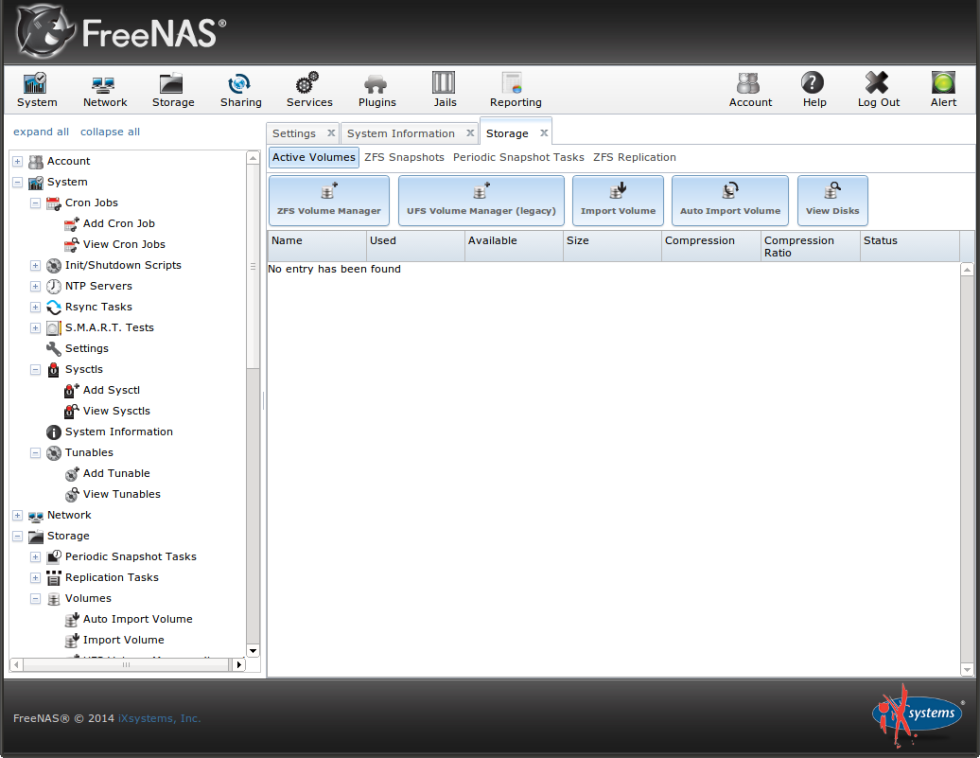This screenshot has height=758, width=980.
Task: Switch to the System Information tab
Action: pos(403,132)
